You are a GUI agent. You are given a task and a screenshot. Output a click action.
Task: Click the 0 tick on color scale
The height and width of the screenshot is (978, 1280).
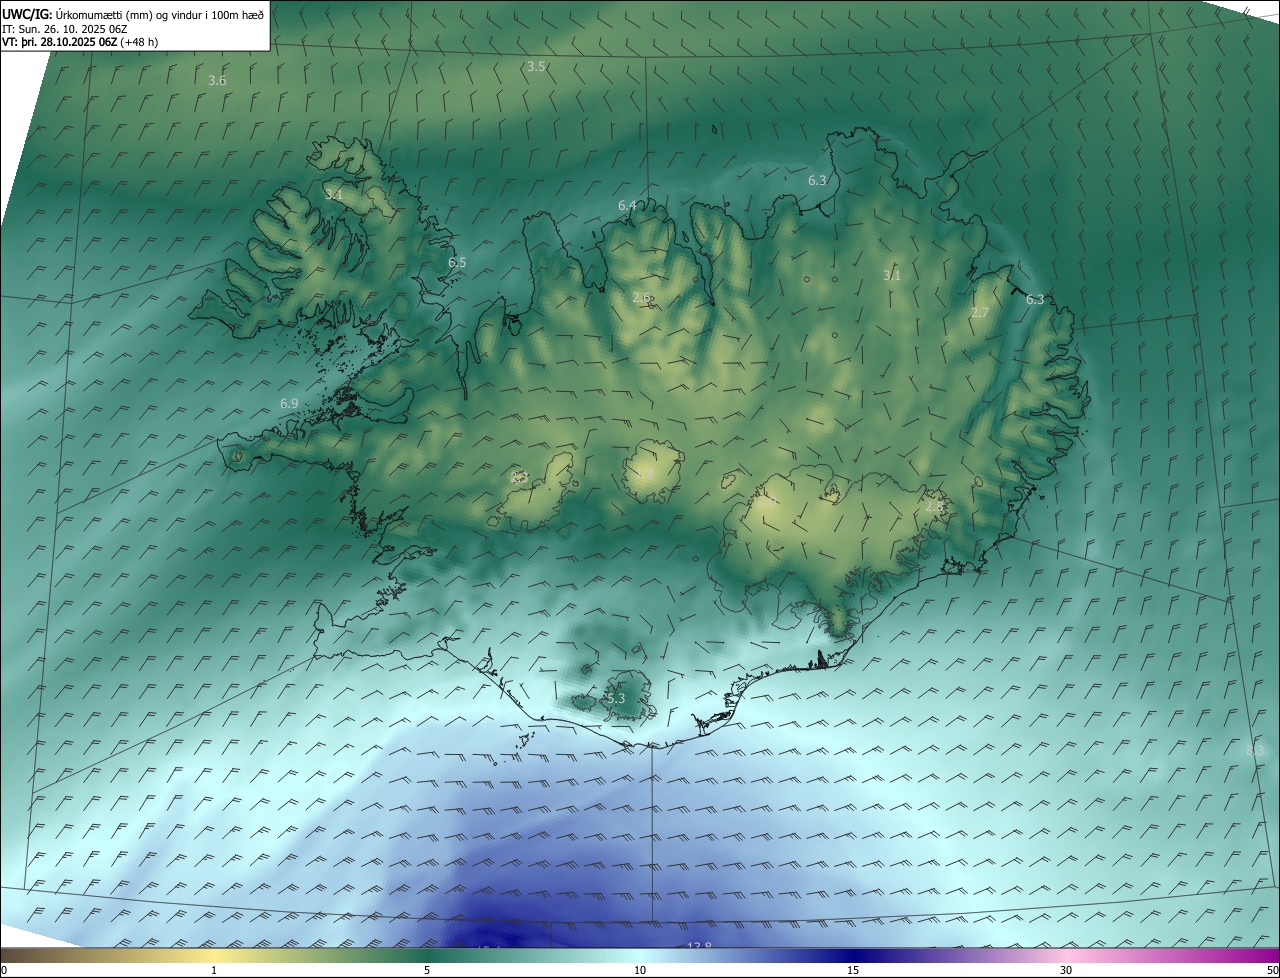pyautogui.click(x=4, y=970)
